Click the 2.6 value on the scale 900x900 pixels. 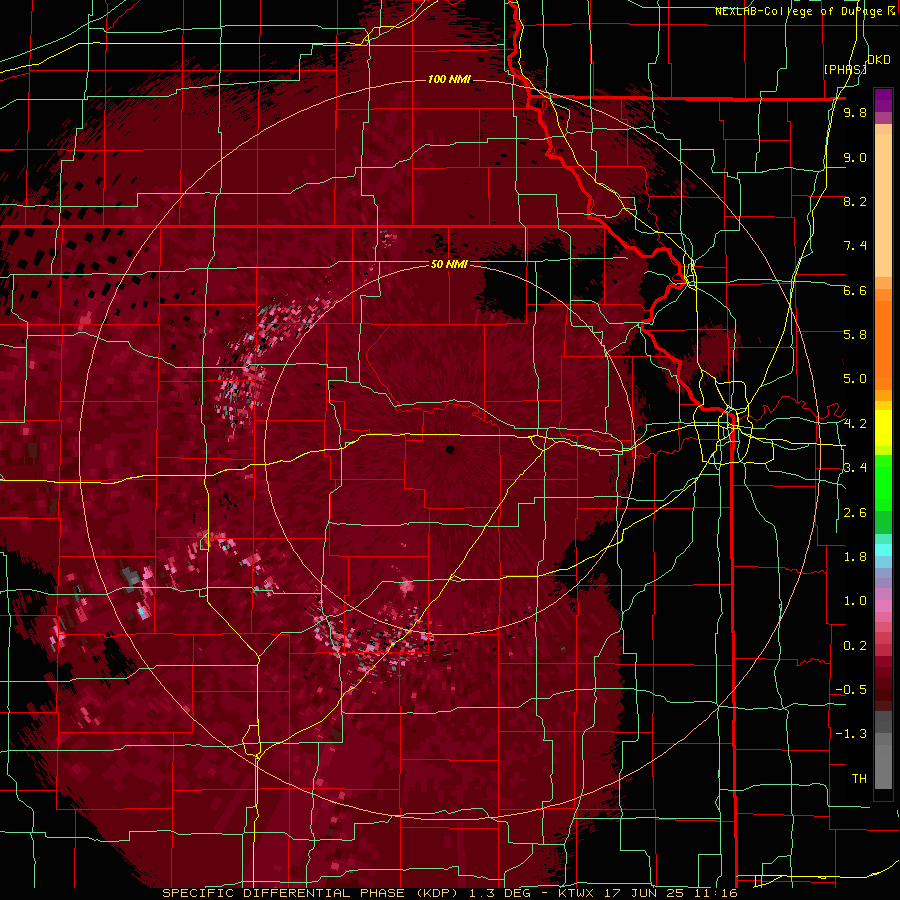click(855, 513)
